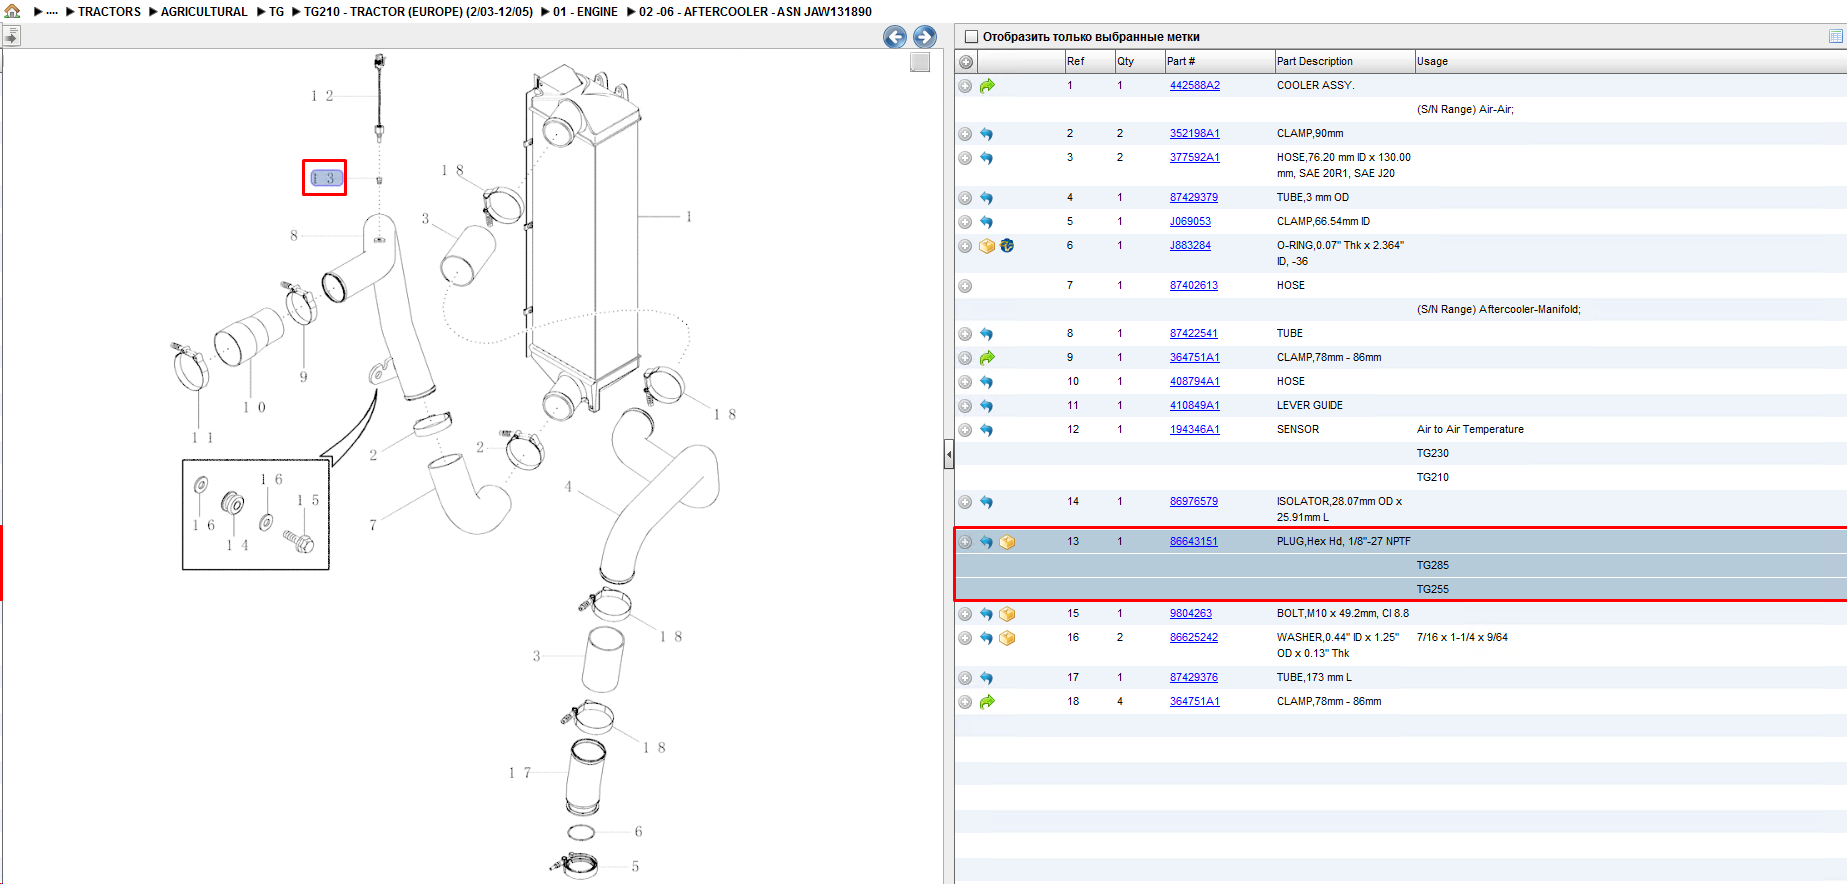Expand the PLUG,Hex Hd row plus button
Screen dimensions: 1847x884
(965, 542)
